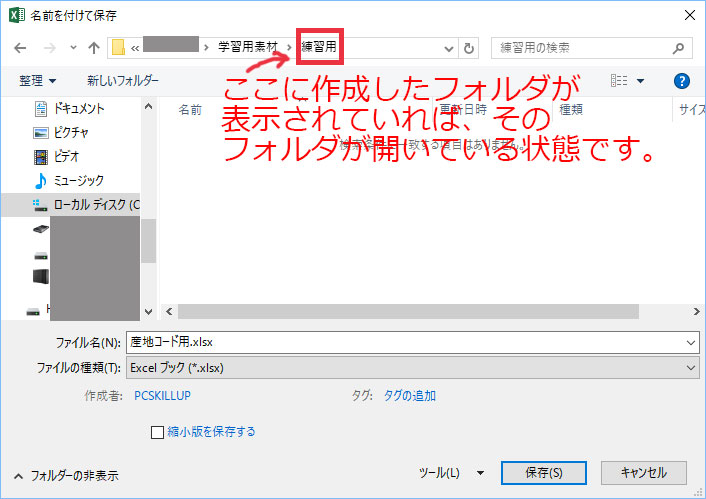Open view options dropdown arrow

pyautogui.click(x=640, y=81)
